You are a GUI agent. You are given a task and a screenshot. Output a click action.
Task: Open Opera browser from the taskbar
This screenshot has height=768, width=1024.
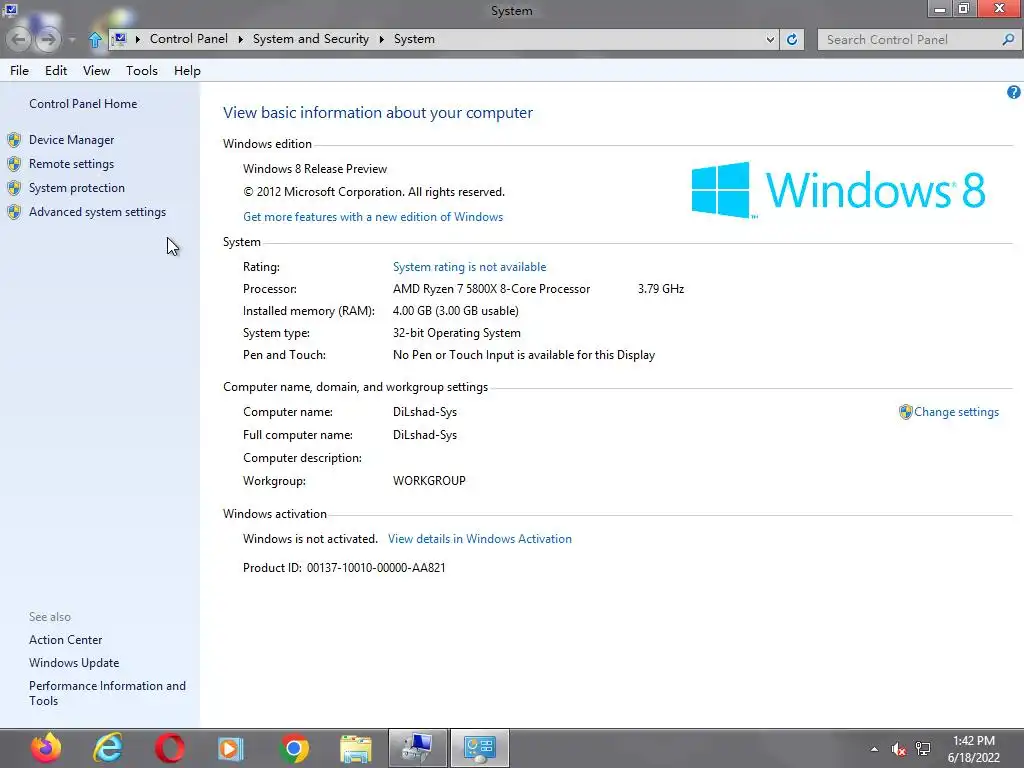click(170, 748)
